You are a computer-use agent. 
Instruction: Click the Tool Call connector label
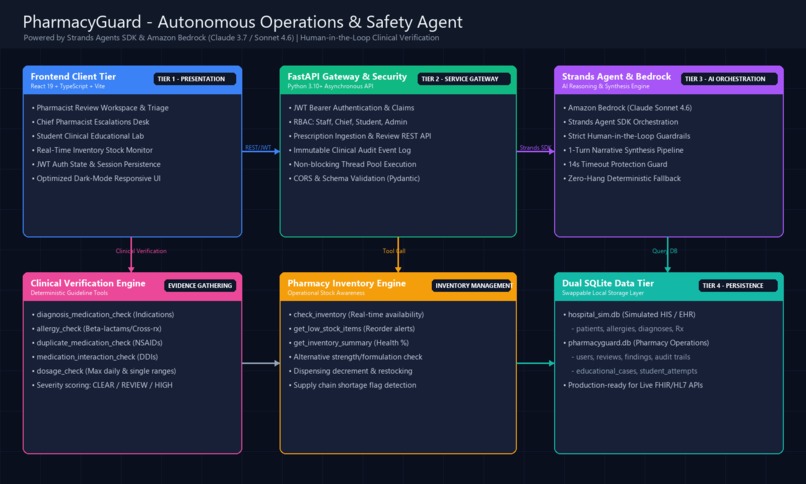click(394, 251)
